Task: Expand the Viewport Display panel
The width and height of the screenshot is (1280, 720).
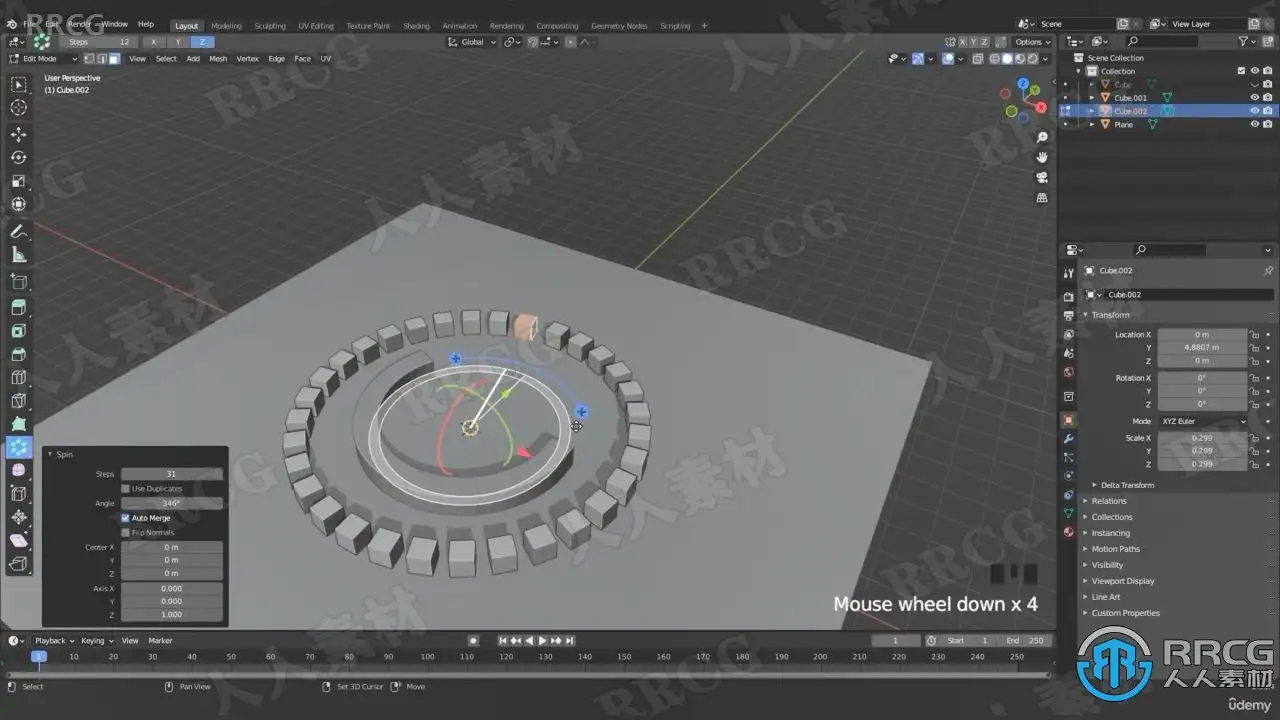Action: (x=1122, y=581)
